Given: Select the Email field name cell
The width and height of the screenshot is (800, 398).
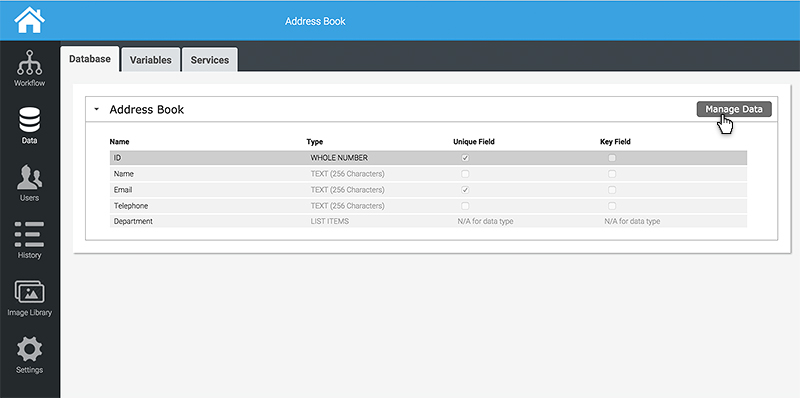Looking at the screenshot, I should coord(123,190).
